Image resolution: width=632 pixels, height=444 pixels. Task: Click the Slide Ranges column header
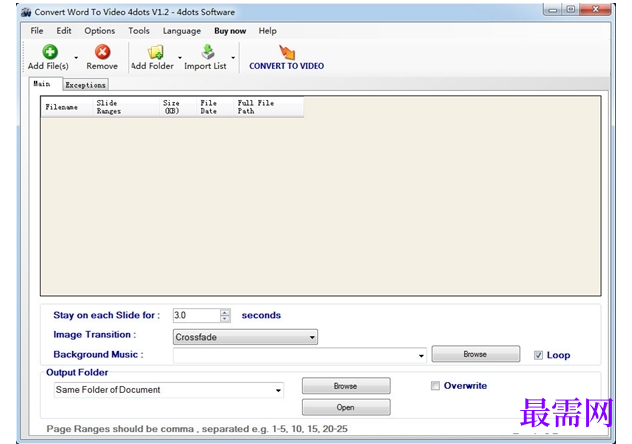pyautogui.click(x=126, y=107)
